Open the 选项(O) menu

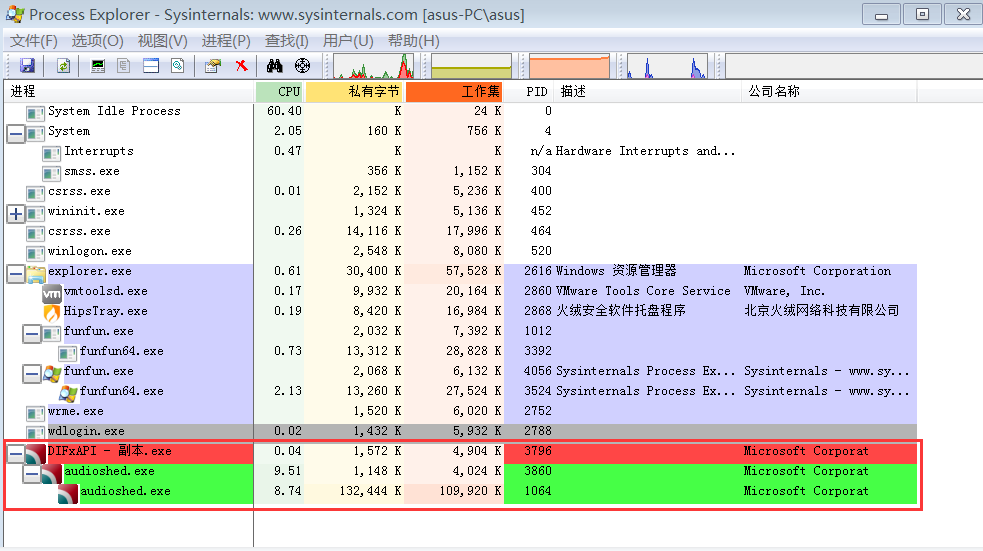pos(97,41)
